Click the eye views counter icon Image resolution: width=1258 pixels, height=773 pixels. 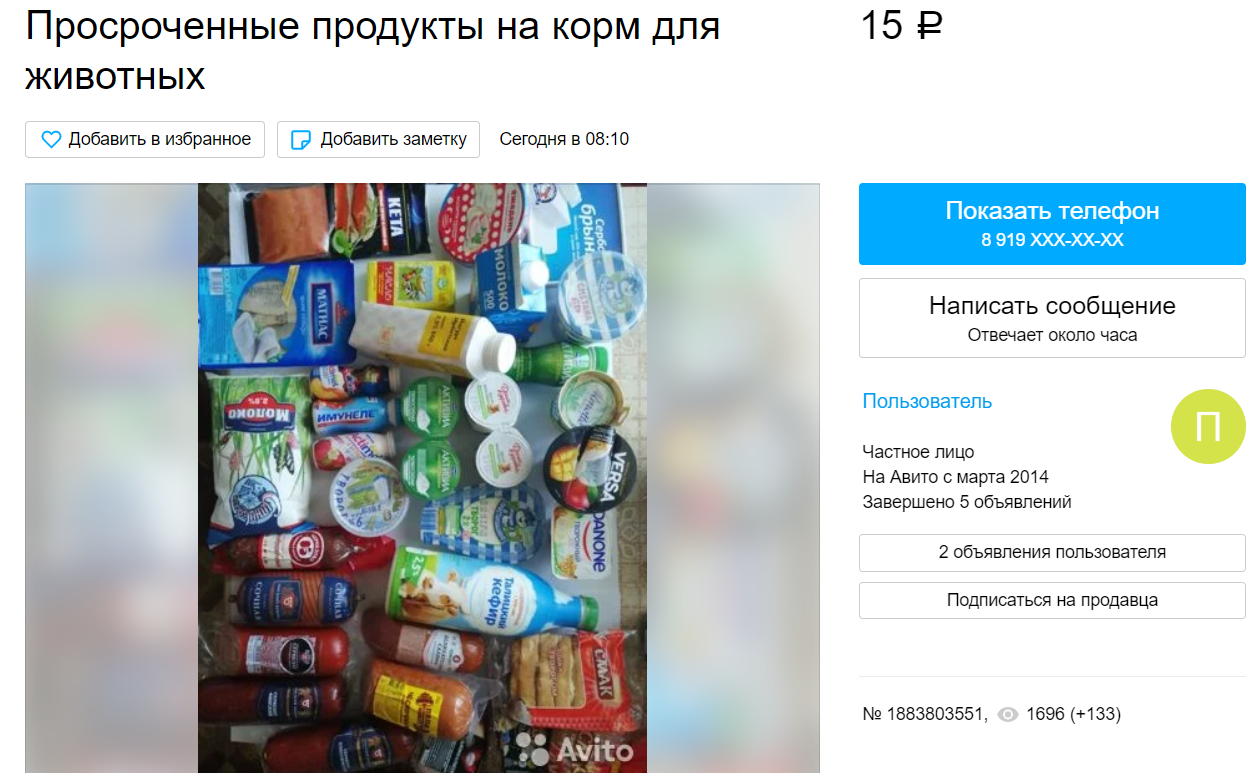1008,715
